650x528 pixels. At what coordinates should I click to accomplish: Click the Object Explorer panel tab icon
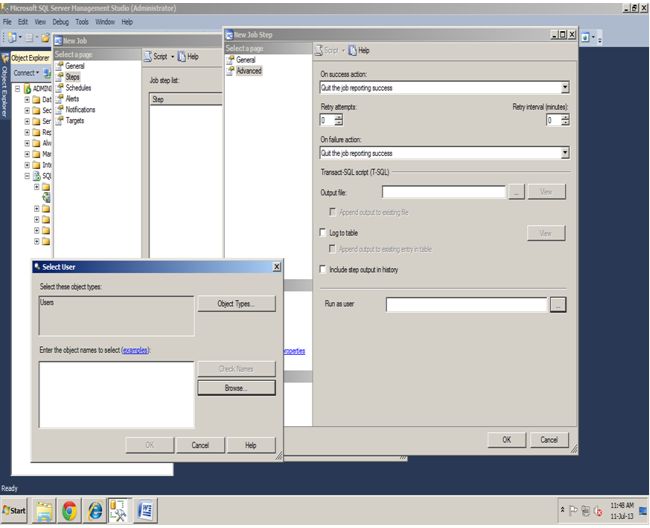tap(5, 58)
